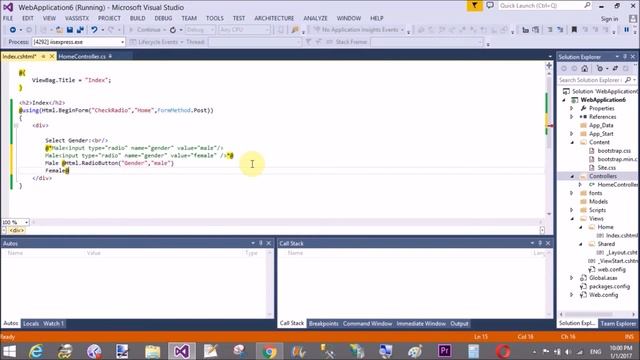Click the Break All pause icon

coord(627,29)
